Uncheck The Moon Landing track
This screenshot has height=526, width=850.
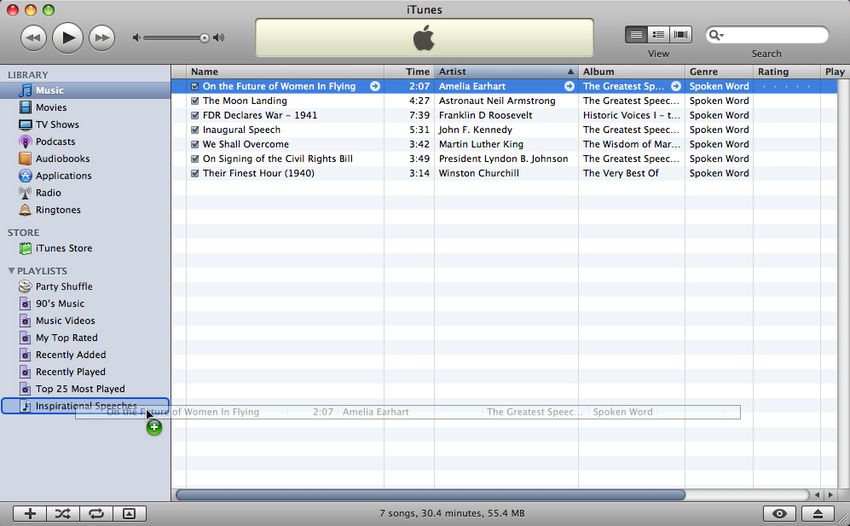195,101
